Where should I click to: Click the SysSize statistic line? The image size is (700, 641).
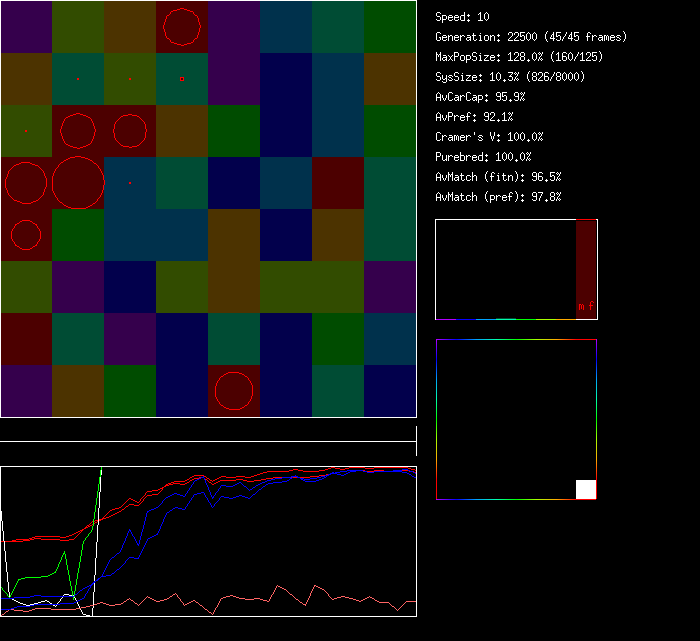(x=510, y=77)
